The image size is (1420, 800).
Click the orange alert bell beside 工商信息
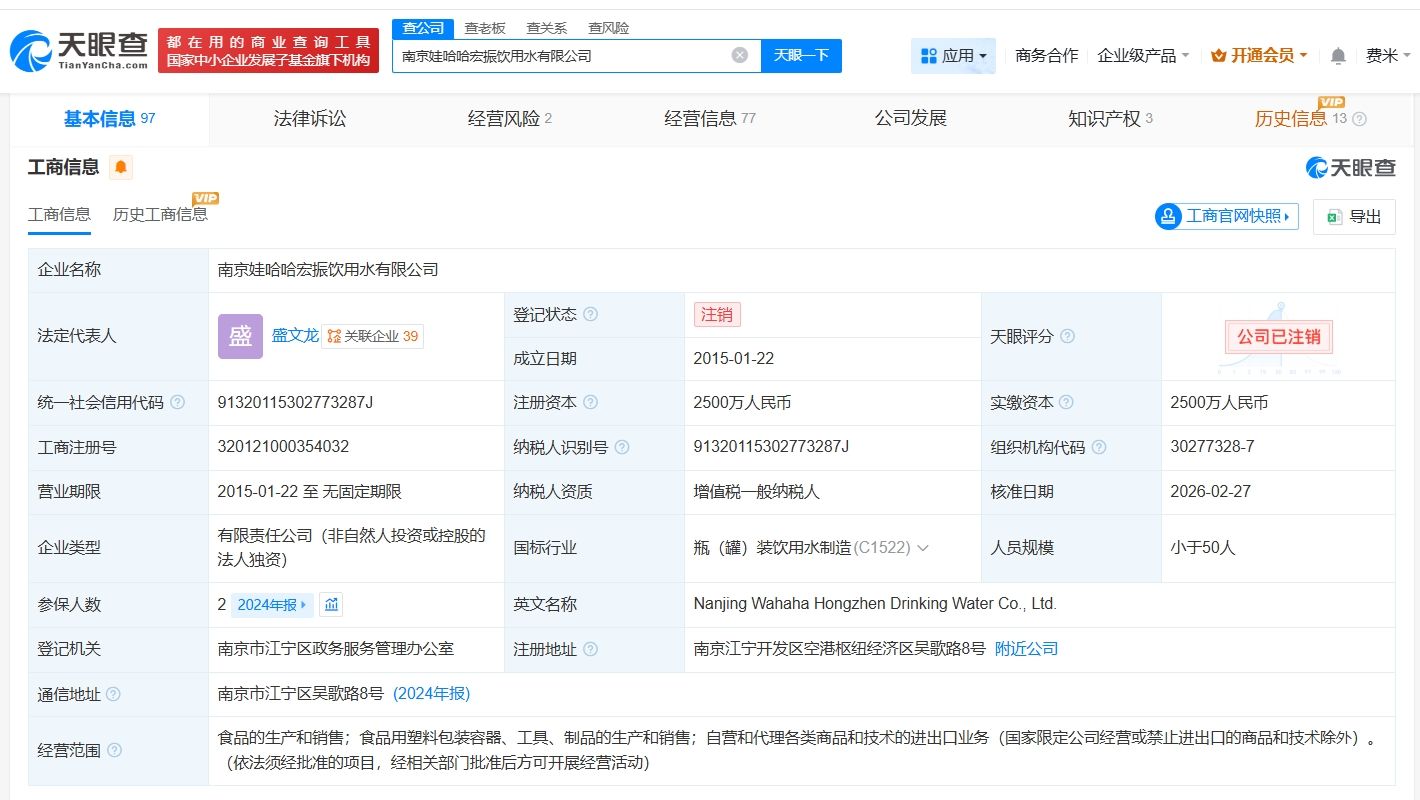[121, 167]
